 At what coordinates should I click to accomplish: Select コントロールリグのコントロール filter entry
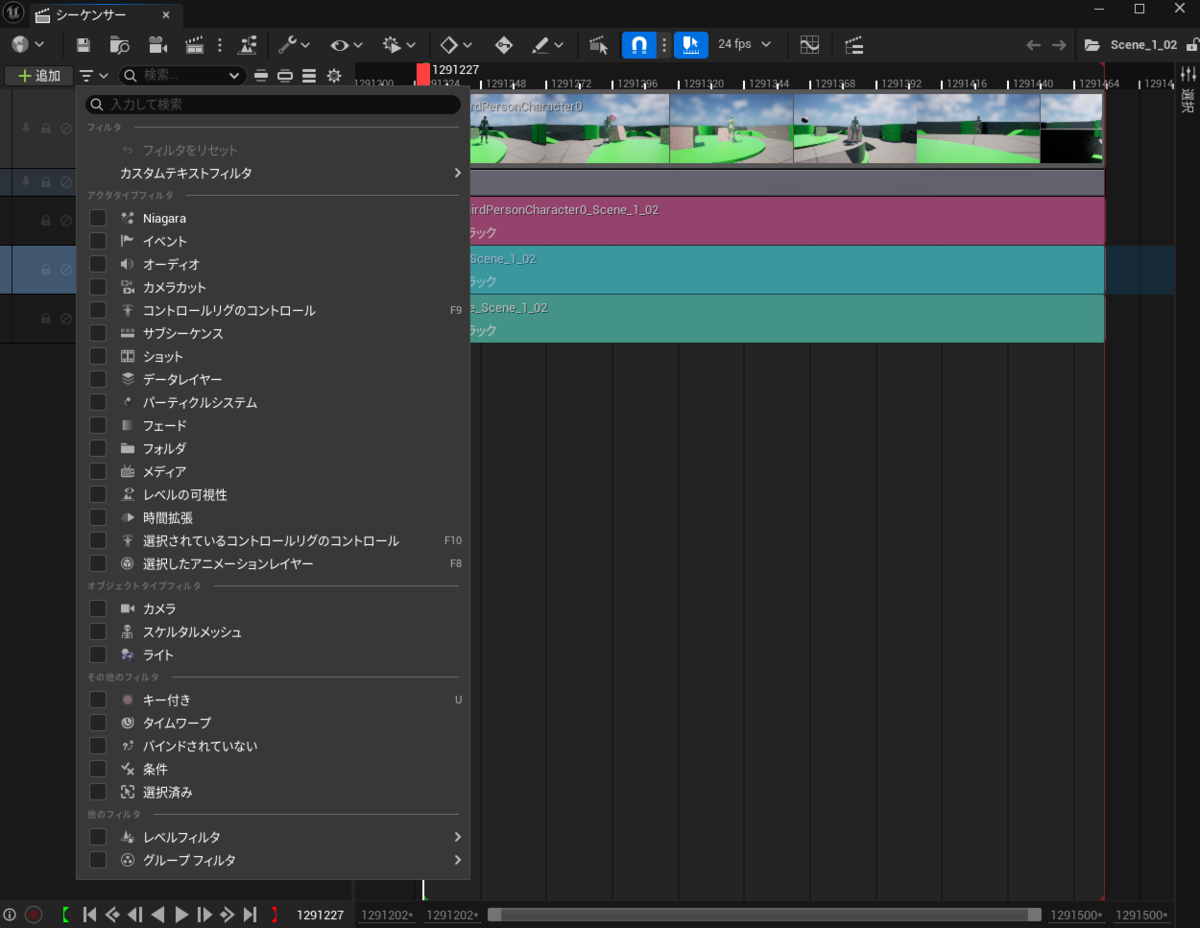point(272,310)
